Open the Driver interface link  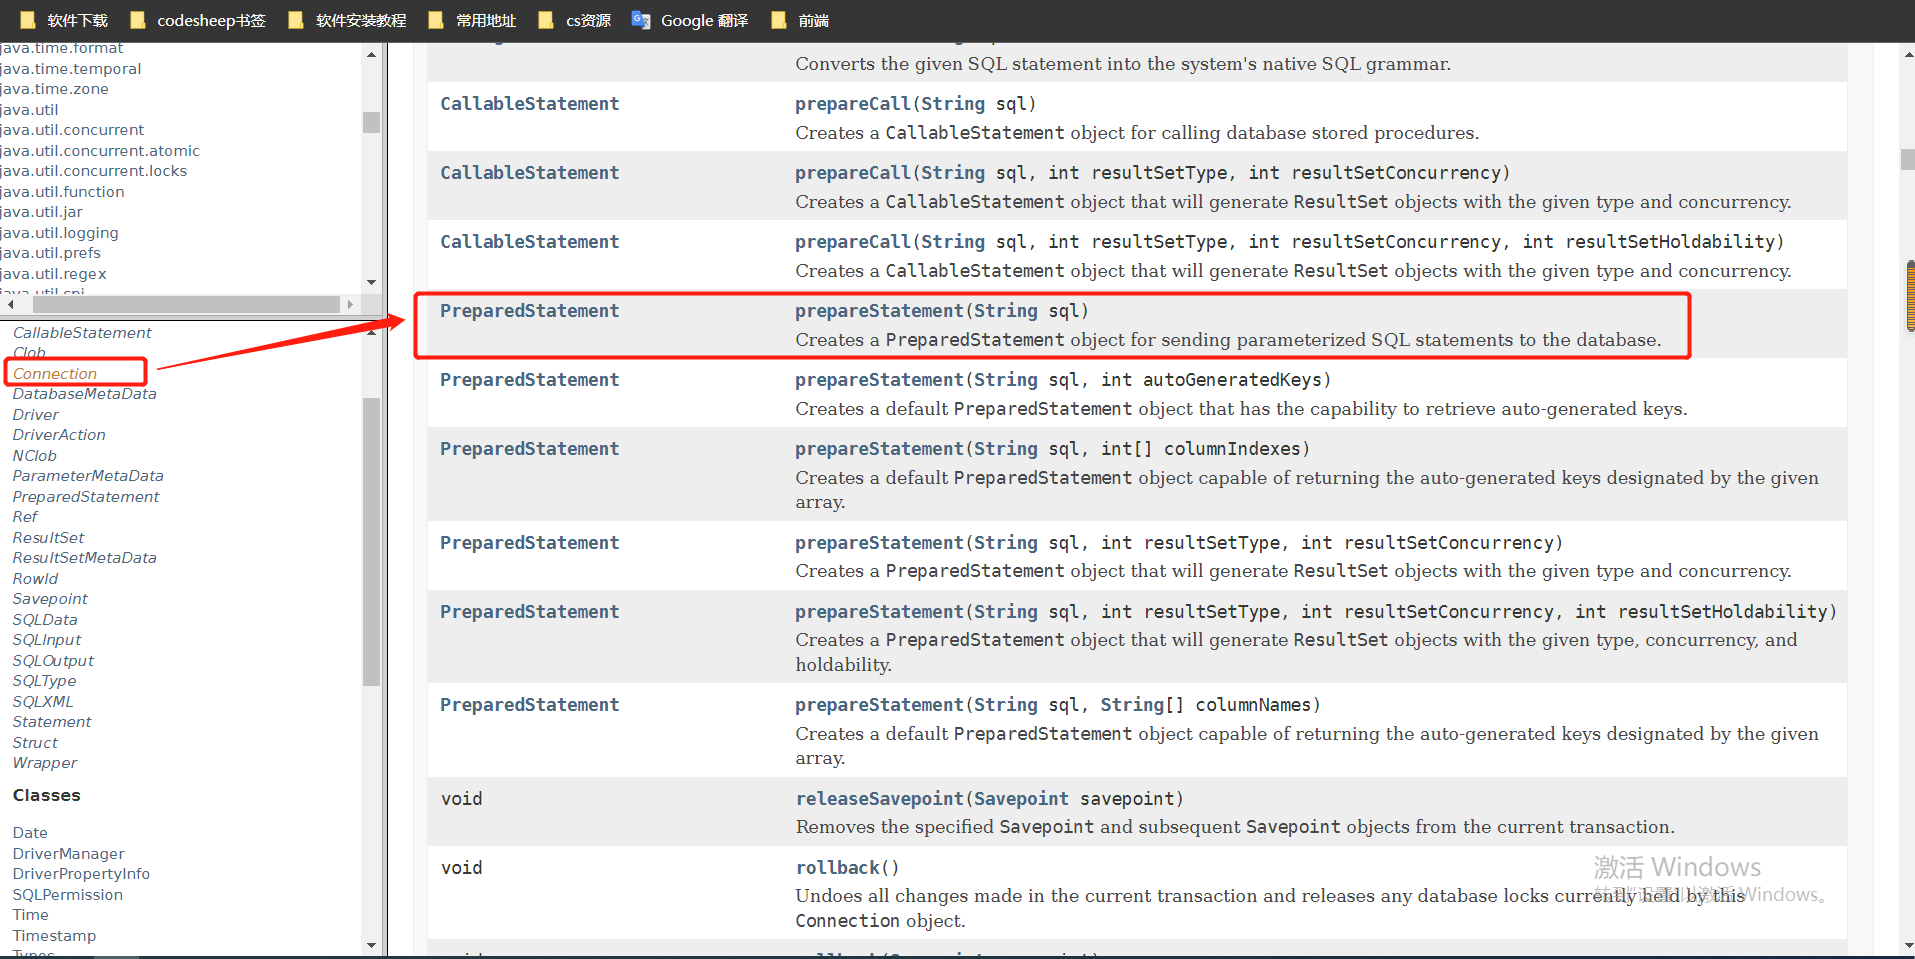pyautogui.click(x=36, y=415)
